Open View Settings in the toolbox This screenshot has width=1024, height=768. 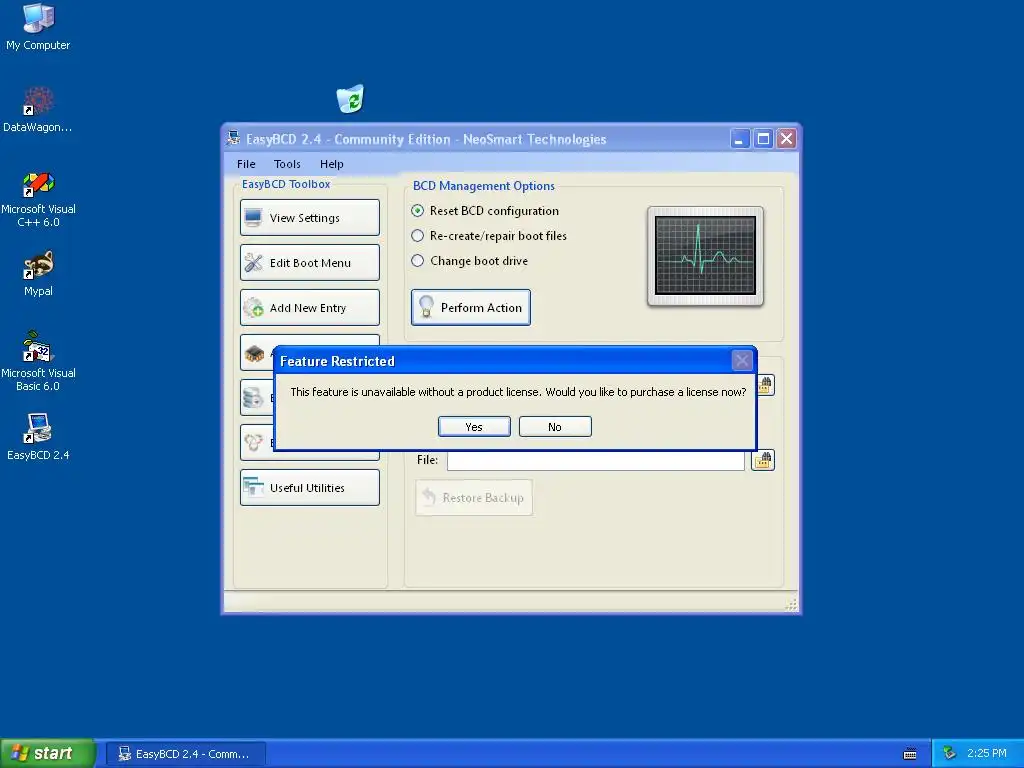(x=310, y=217)
